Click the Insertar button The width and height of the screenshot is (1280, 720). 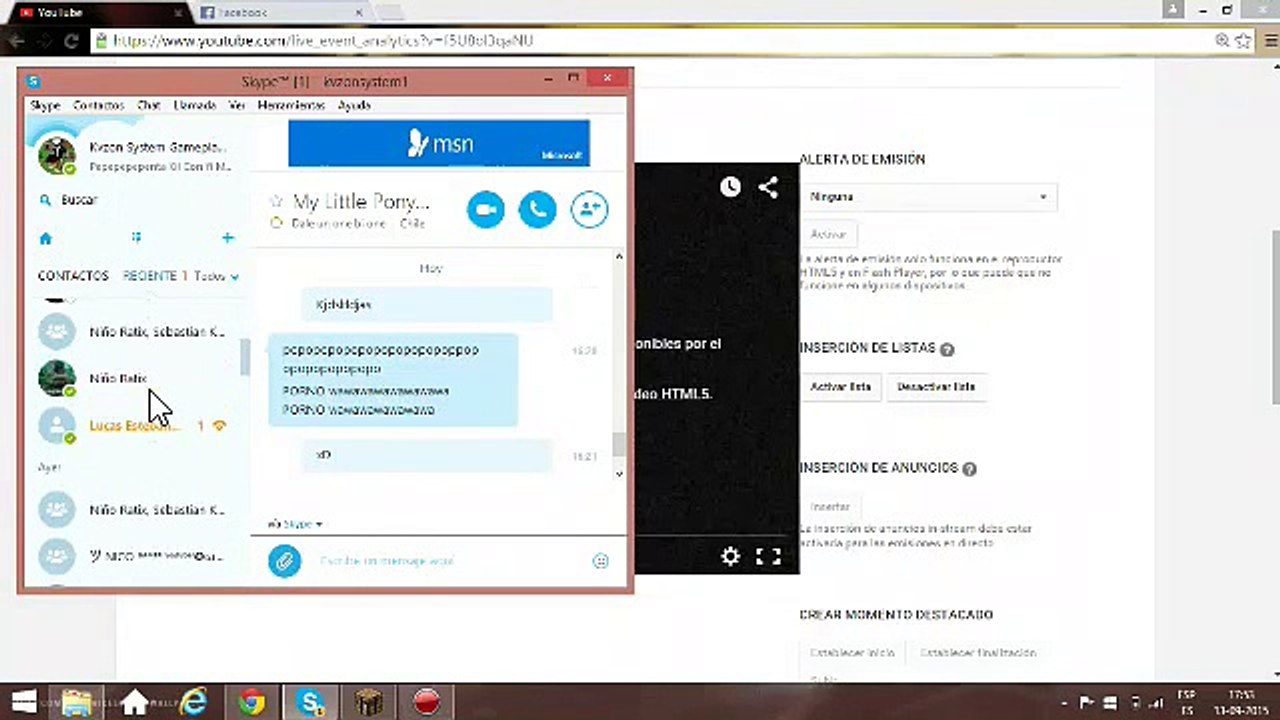[x=830, y=507]
